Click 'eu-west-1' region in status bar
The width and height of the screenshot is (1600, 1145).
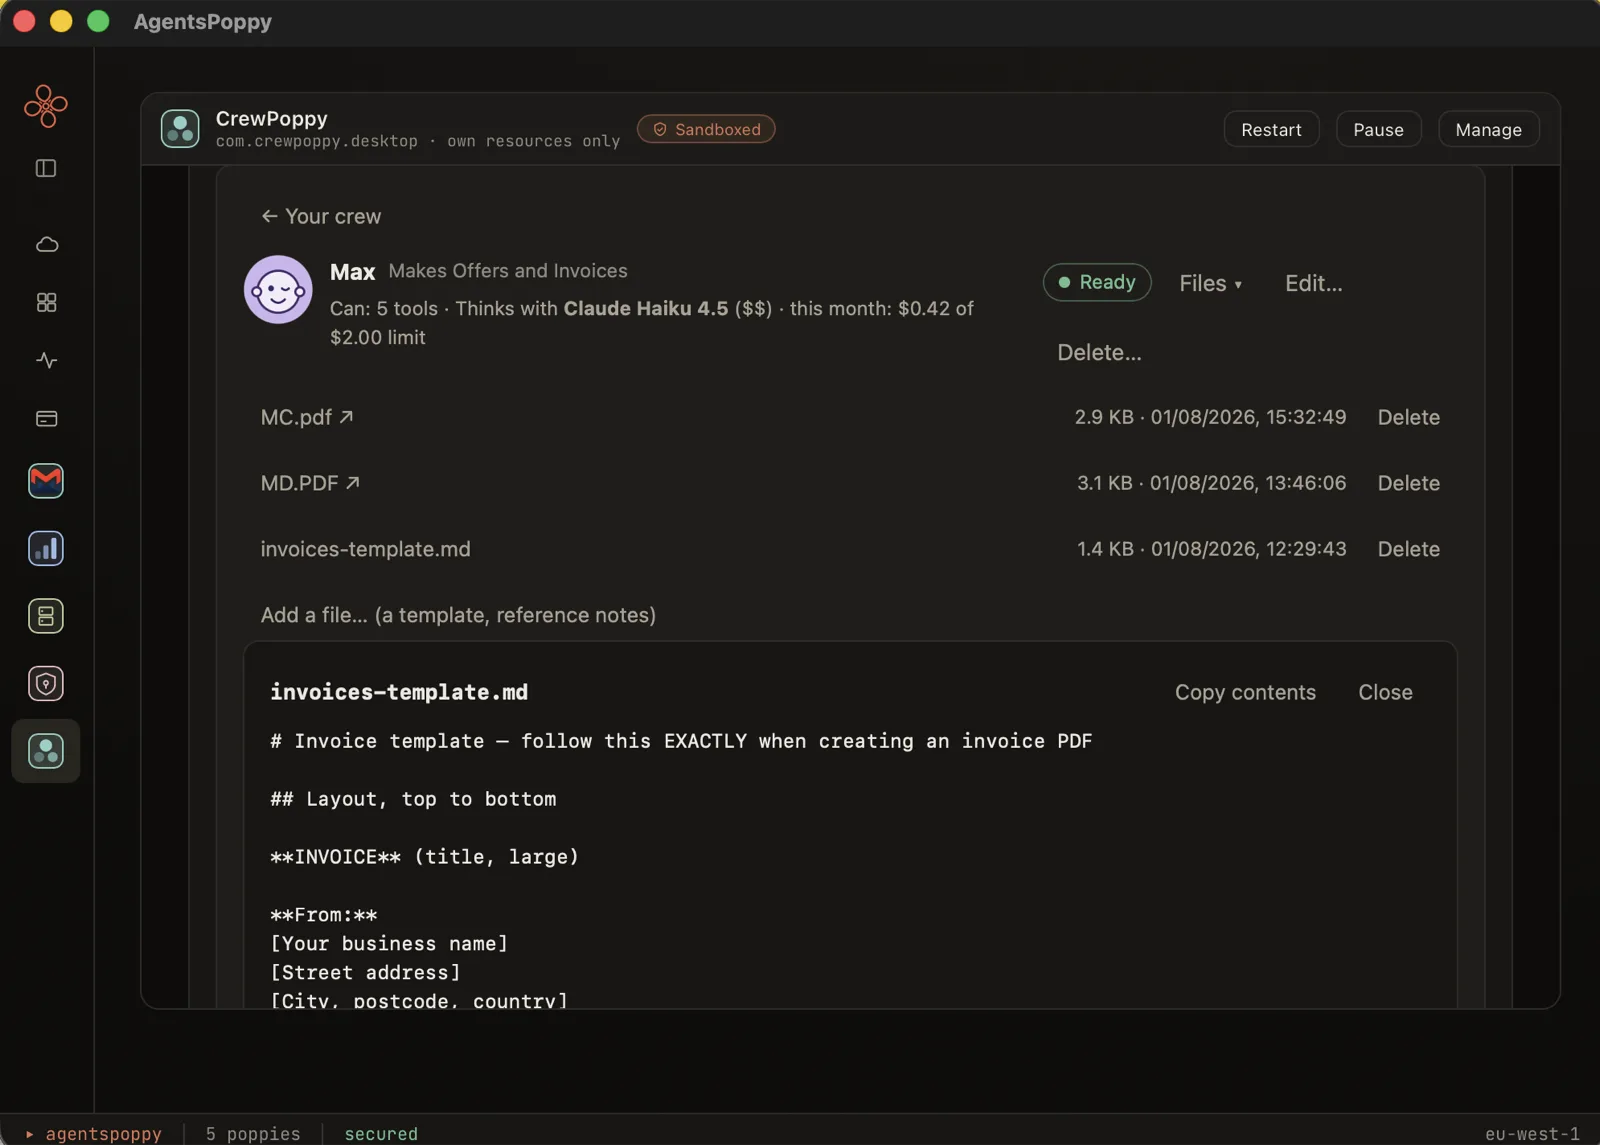(x=1532, y=1133)
